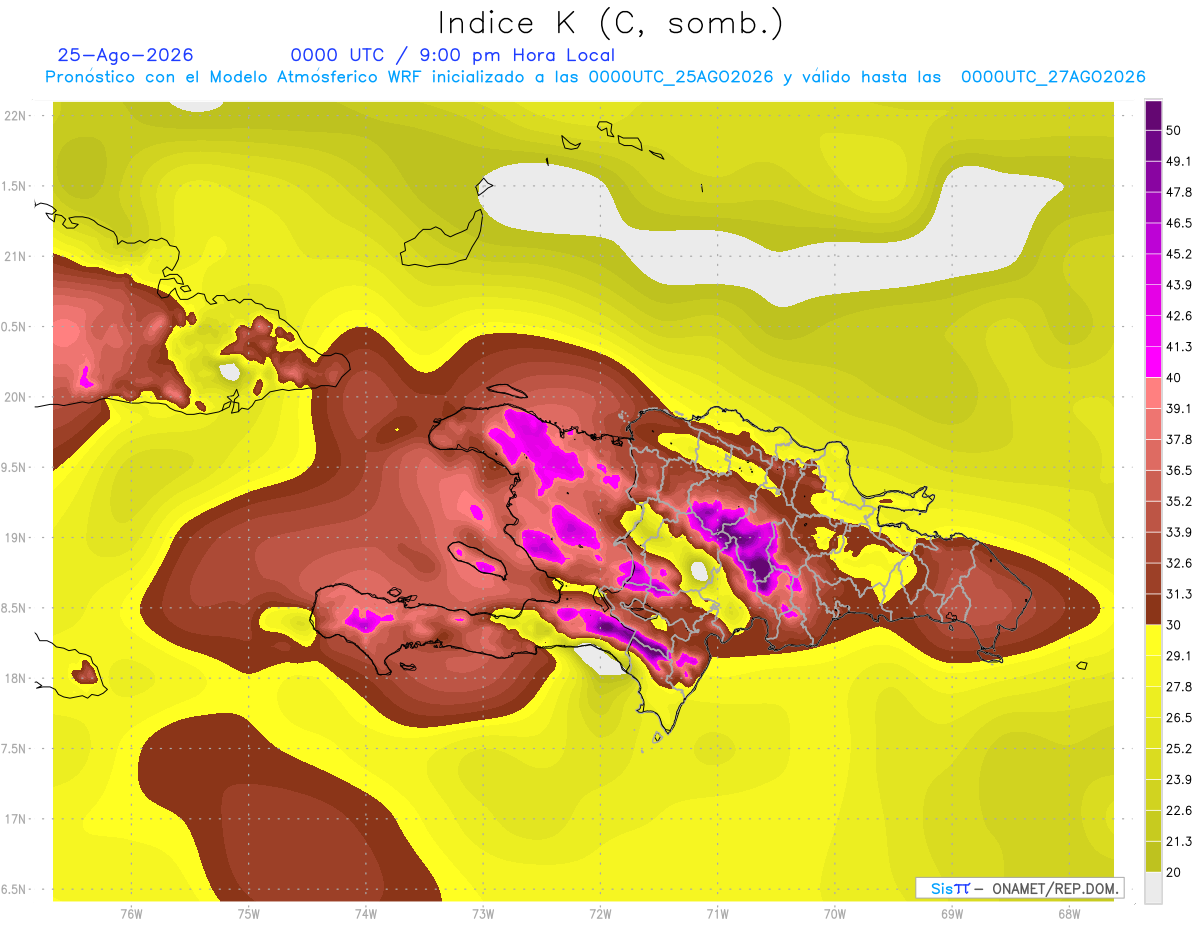Click the colorbar value '32.6'

[x=1178, y=563]
